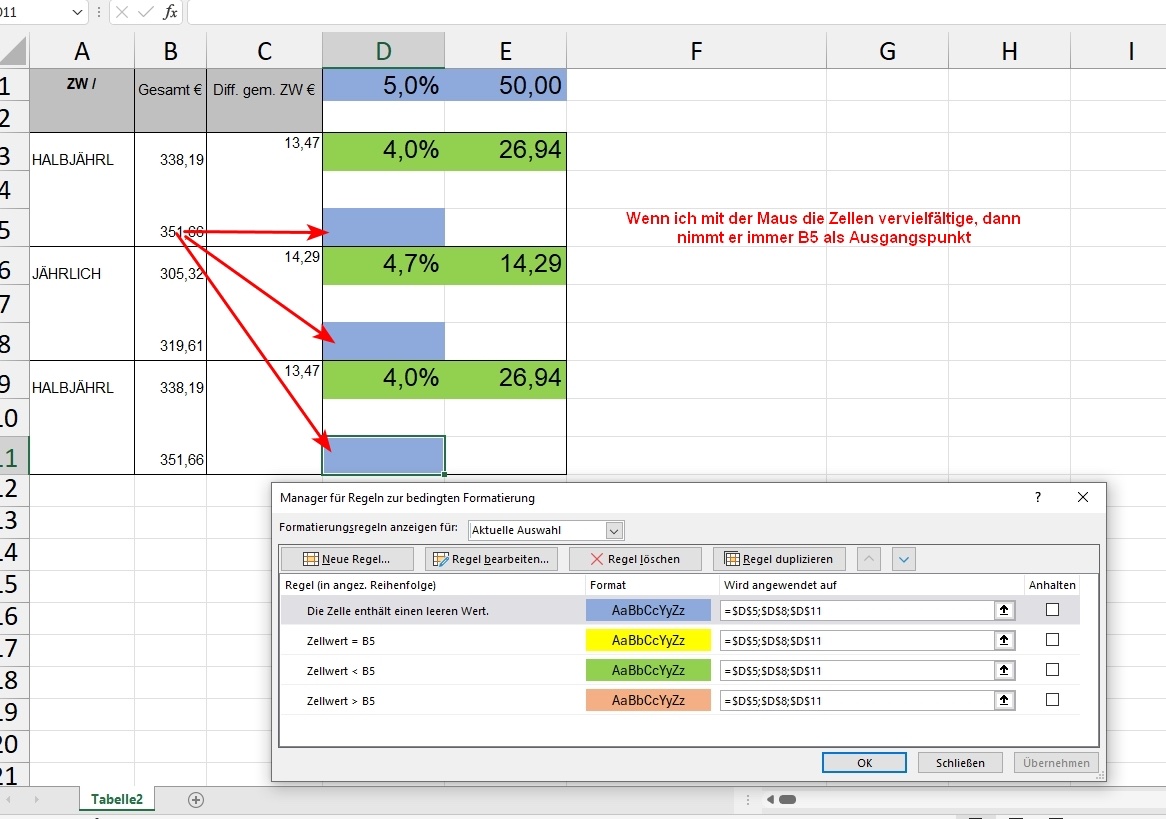Image resolution: width=1166 pixels, height=819 pixels.
Task: Click the 'Regel löschen' button
Action: (635, 559)
